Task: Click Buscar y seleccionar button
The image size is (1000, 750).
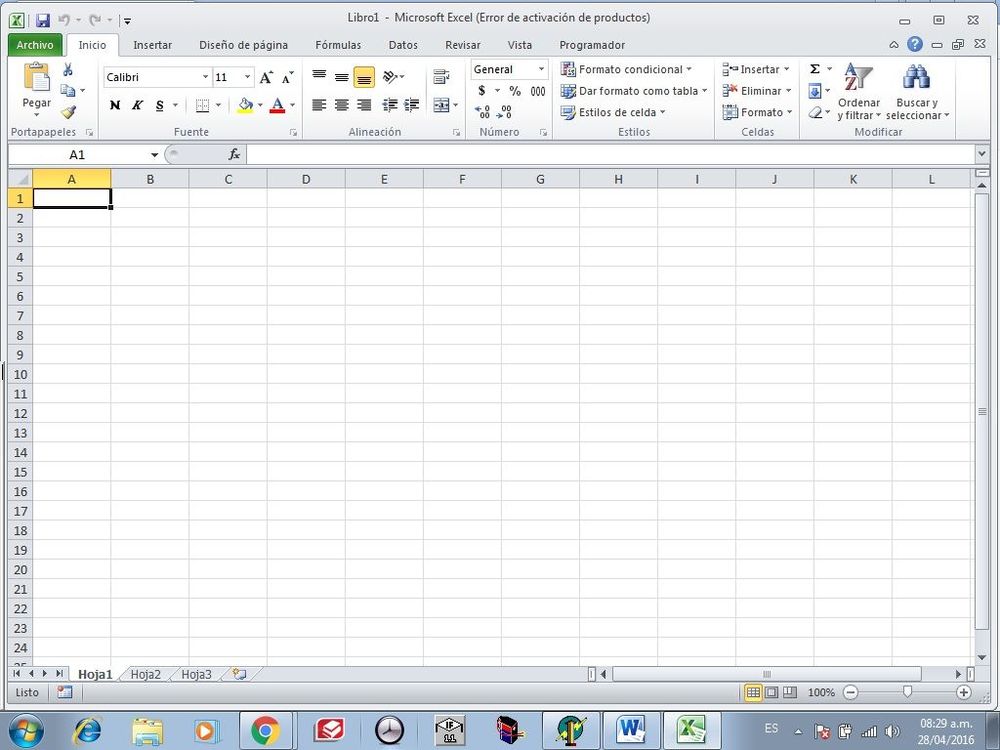Action: [x=917, y=93]
